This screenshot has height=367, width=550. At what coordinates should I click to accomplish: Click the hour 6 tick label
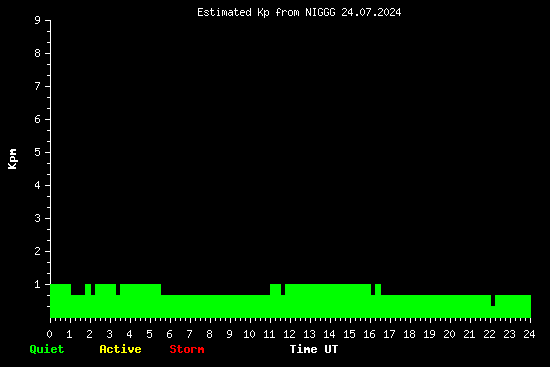click(x=169, y=334)
